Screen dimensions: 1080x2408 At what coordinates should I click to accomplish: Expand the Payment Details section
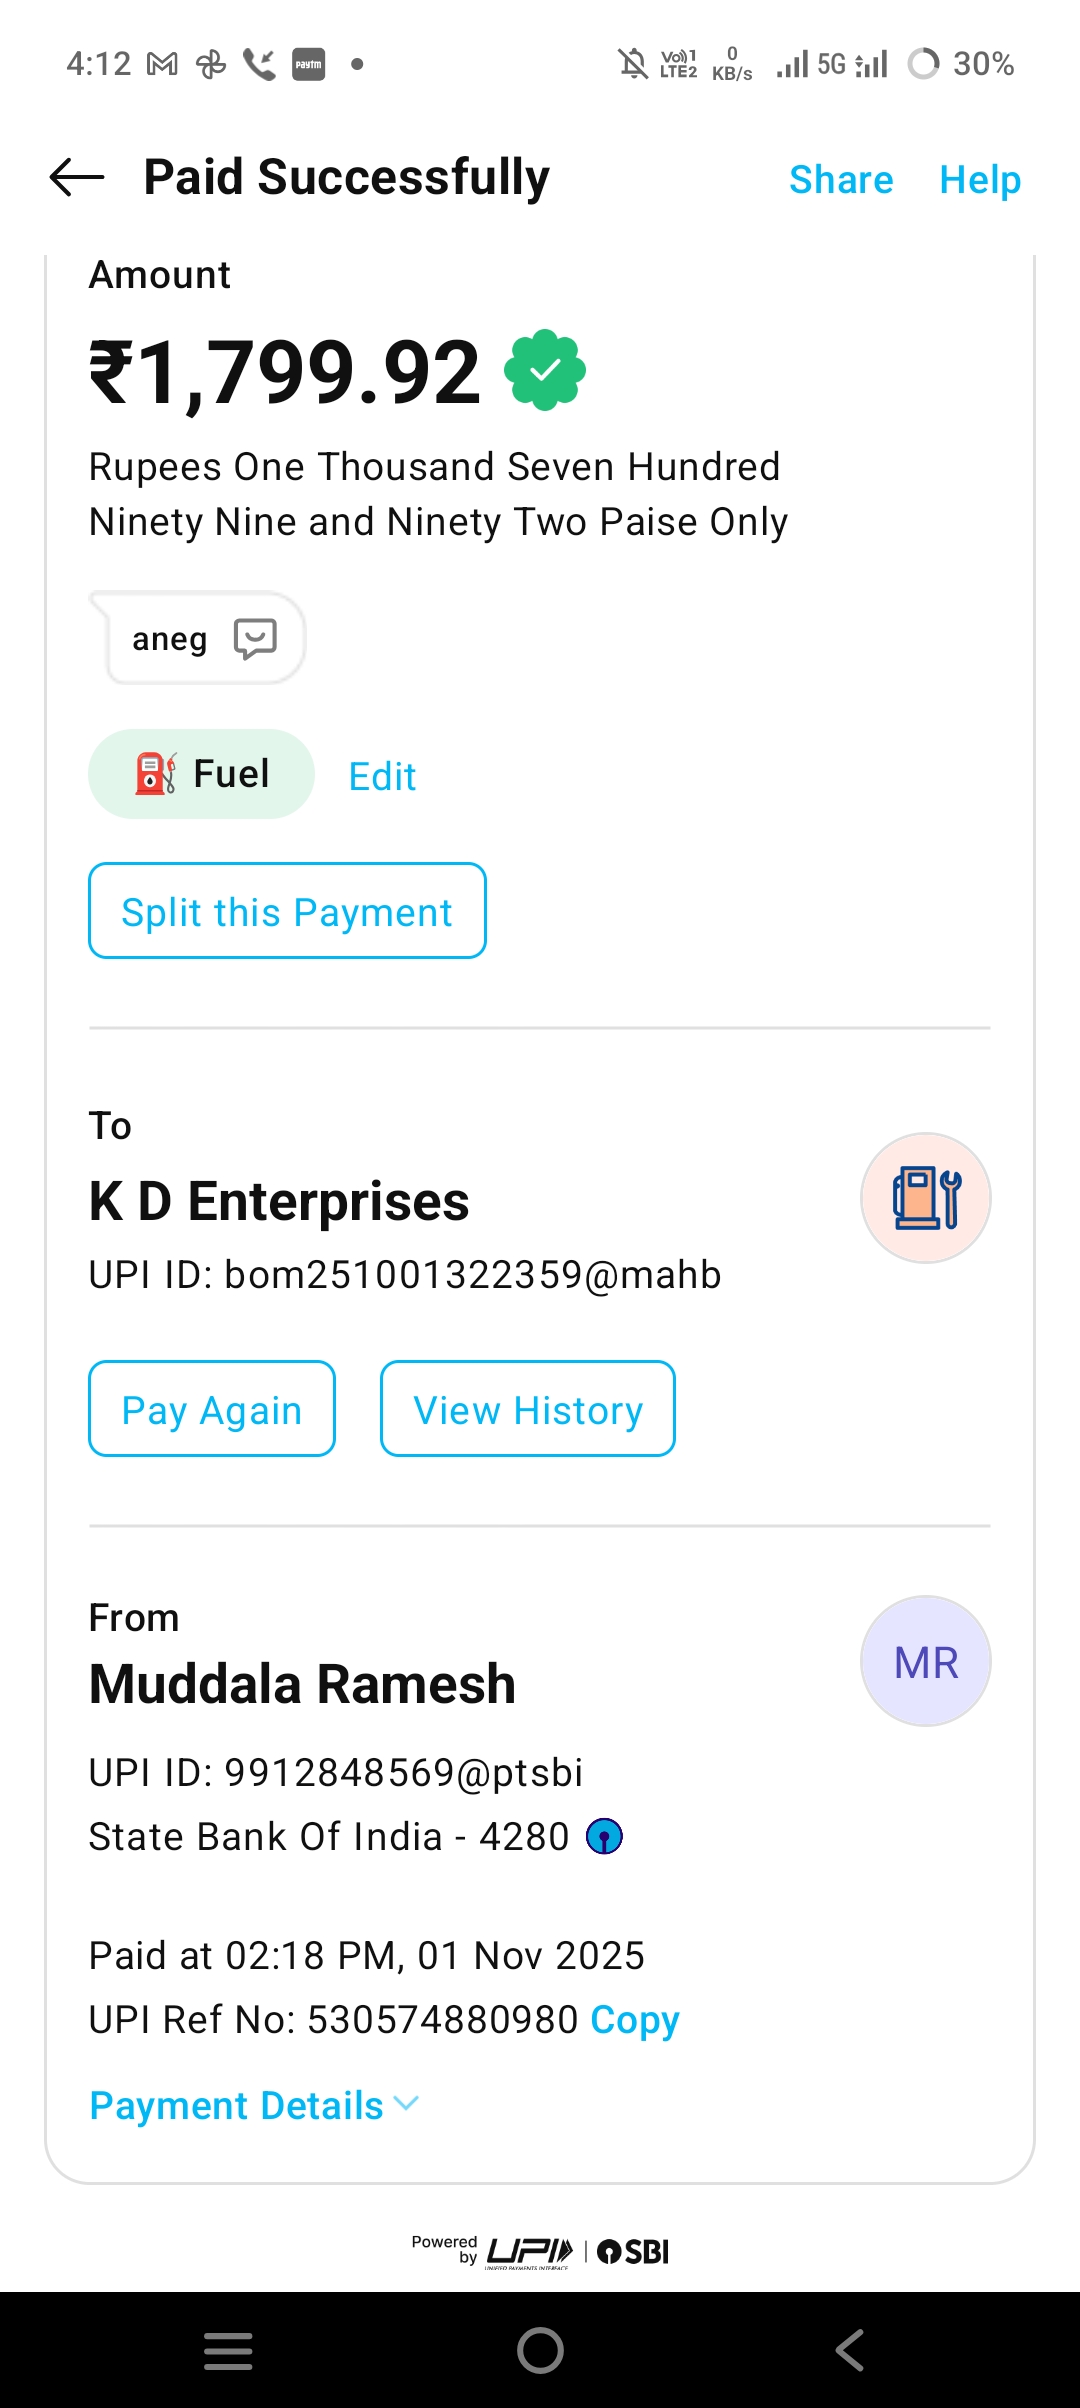pos(254,2105)
